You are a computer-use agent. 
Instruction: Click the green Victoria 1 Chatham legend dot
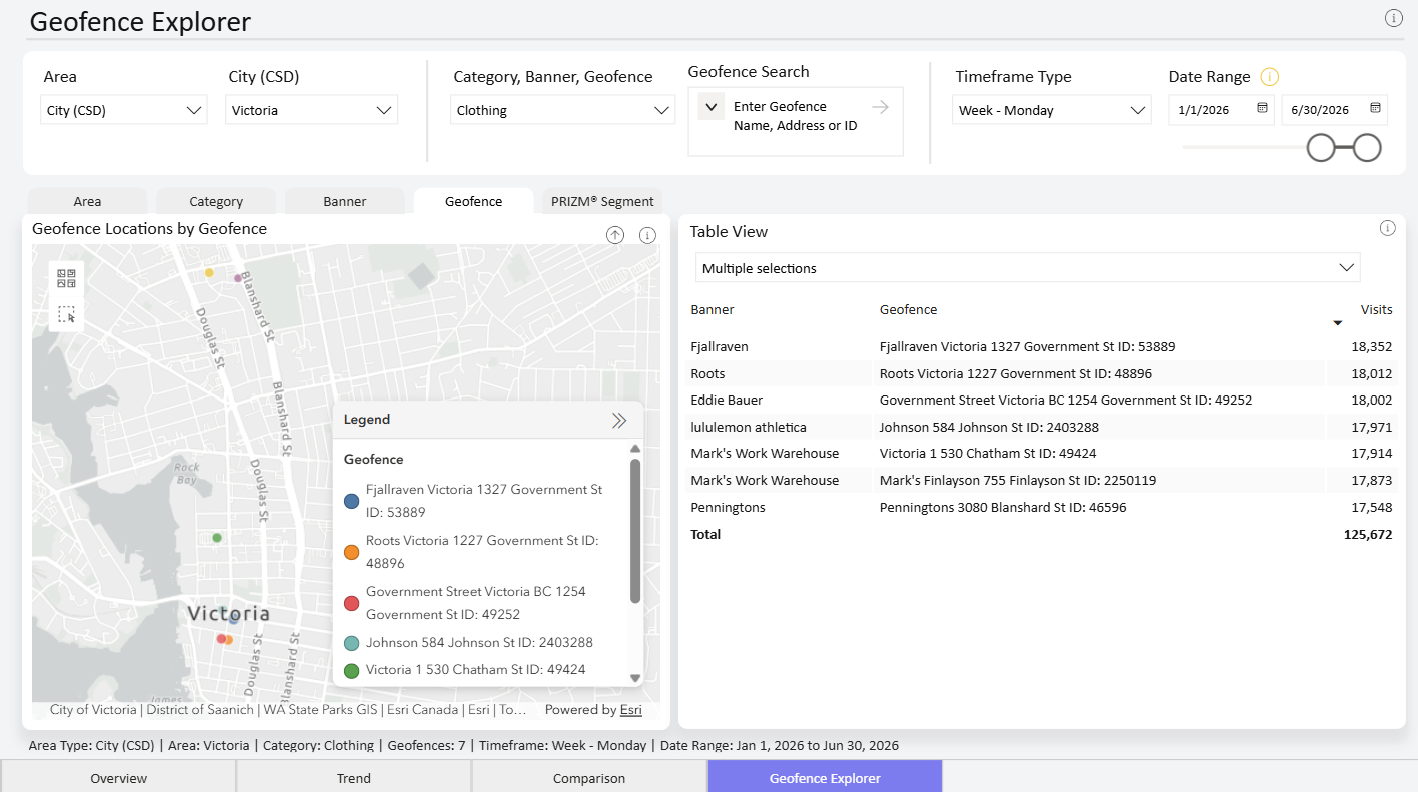(x=351, y=671)
